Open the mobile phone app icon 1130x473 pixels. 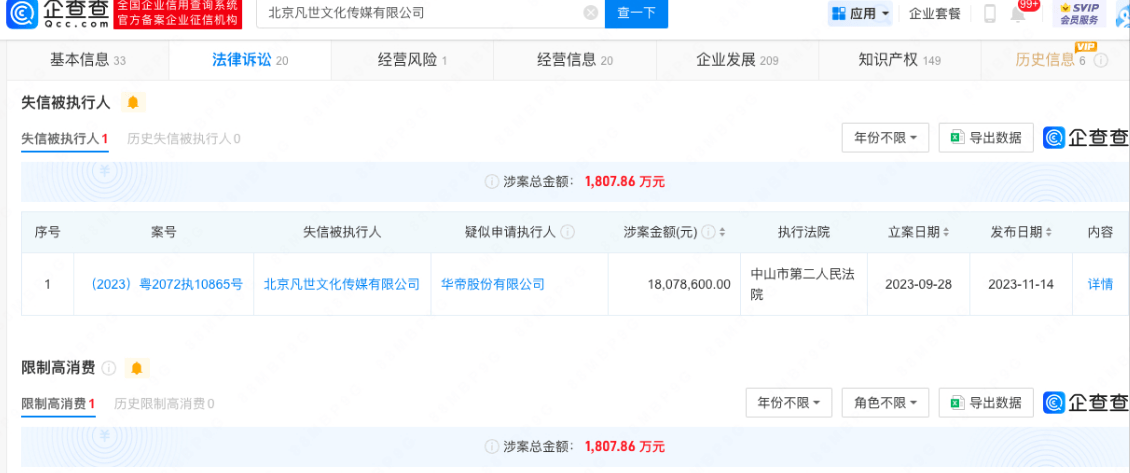pyautogui.click(x=990, y=14)
